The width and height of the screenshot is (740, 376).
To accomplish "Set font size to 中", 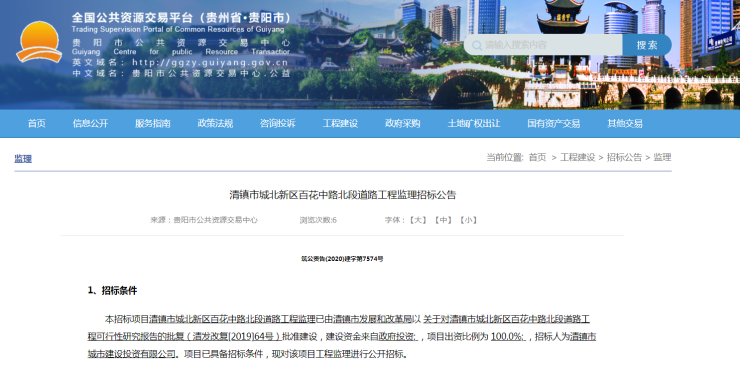I will [443, 220].
